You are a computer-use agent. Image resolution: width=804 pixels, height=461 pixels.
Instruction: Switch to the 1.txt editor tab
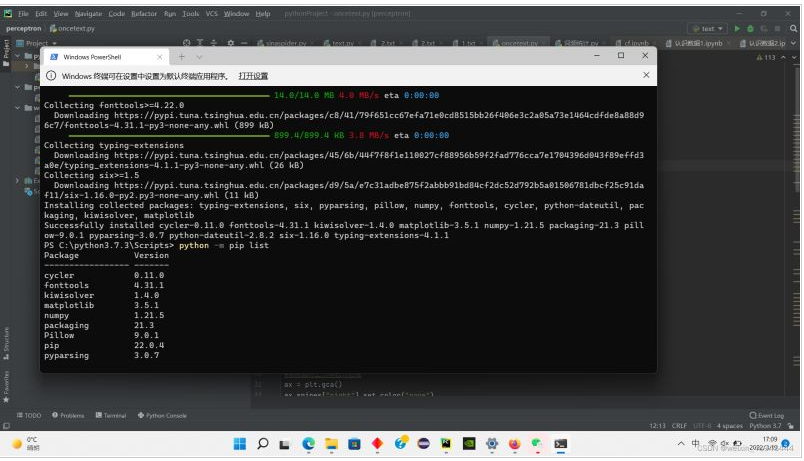(464, 43)
